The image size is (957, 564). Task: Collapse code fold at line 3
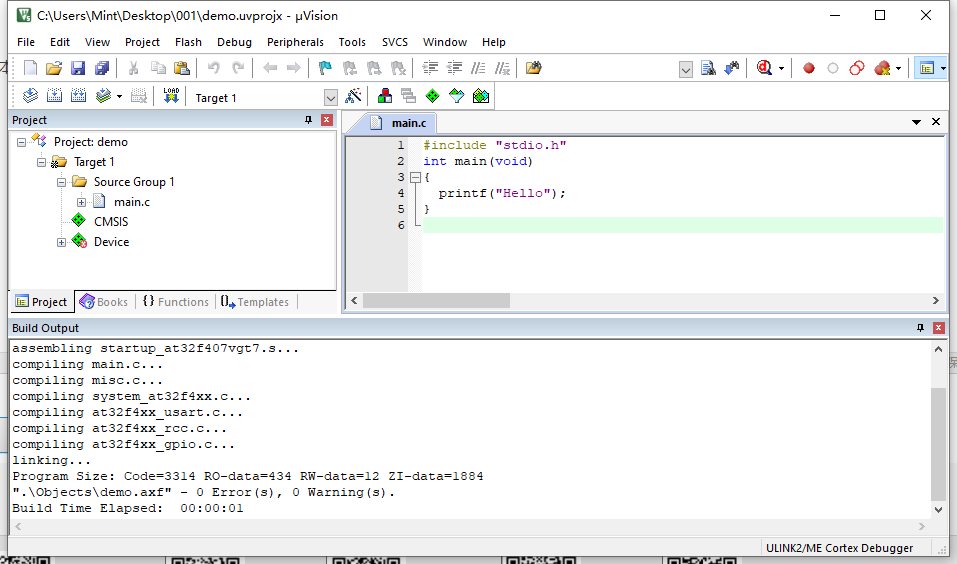tap(416, 178)
